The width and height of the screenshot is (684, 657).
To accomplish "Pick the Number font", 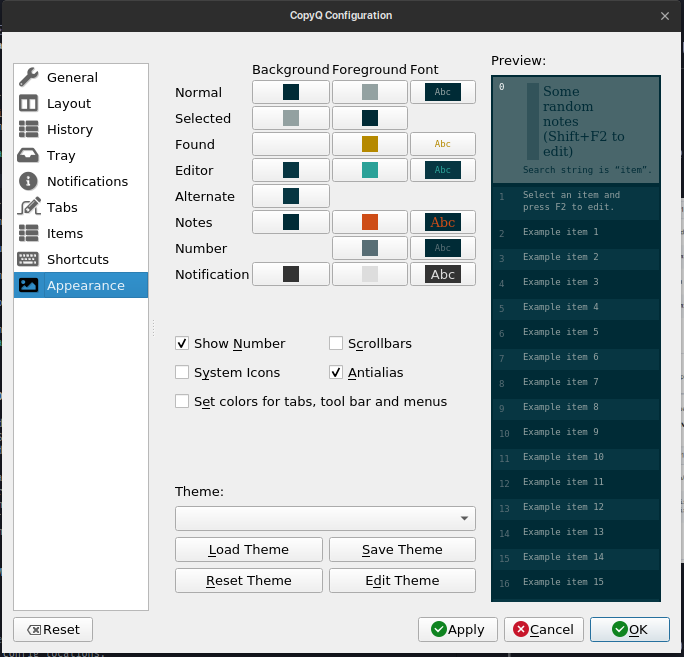I will [x=443, y=248].
